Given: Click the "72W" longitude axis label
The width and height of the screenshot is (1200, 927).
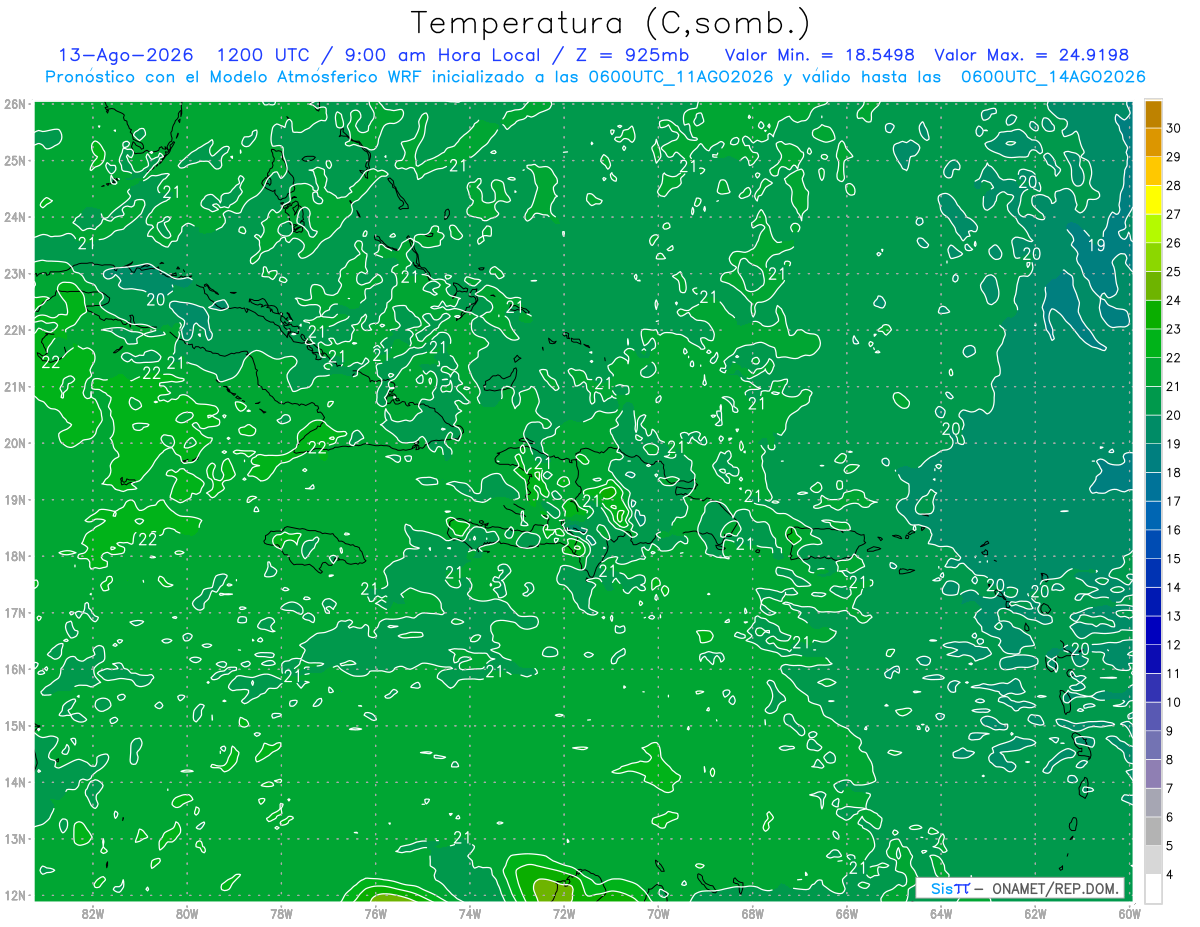Looking at the screenshot, I should pos(564,913).
